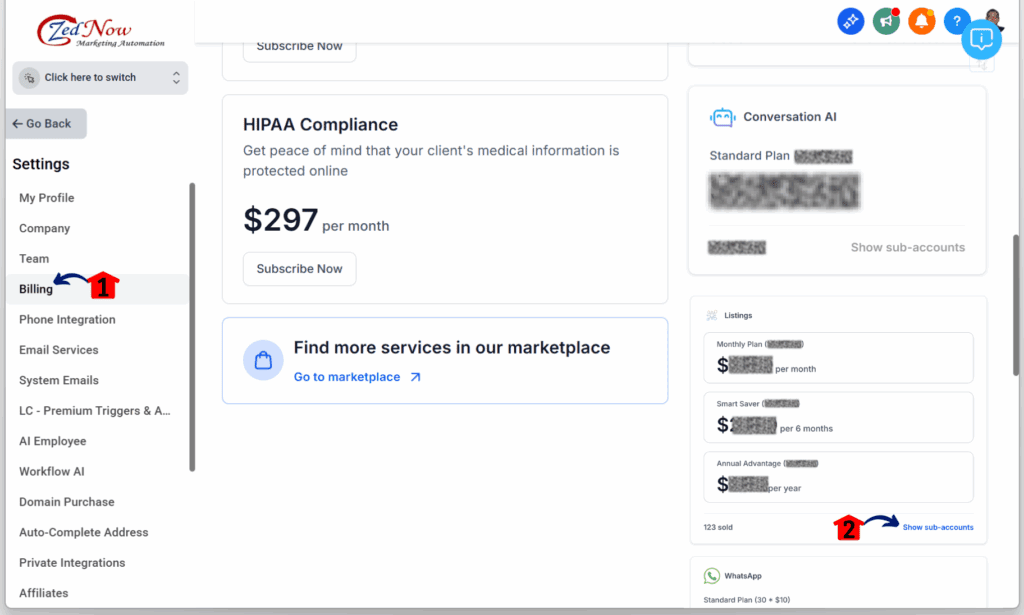Click the account switcher cursor icon
Screen dimensions: 1024x615
(29, 78)
